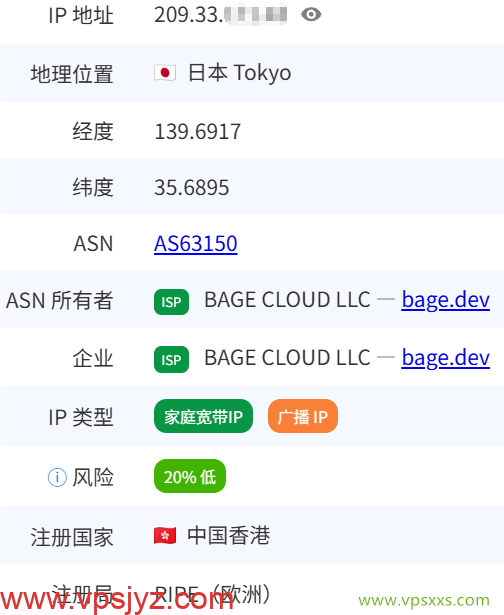Click the Hong Kong flag icon
The image size is (504, 615).
tap(165, 536)
